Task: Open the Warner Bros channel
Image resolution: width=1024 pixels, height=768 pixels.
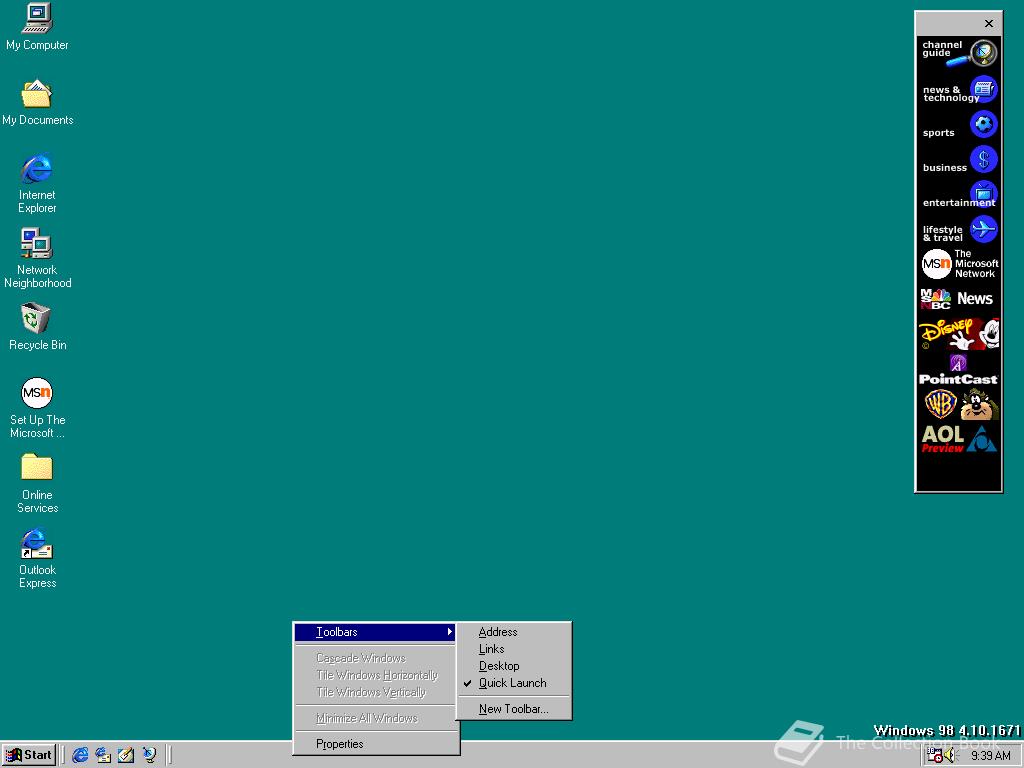Action: [x=959, y=404]
